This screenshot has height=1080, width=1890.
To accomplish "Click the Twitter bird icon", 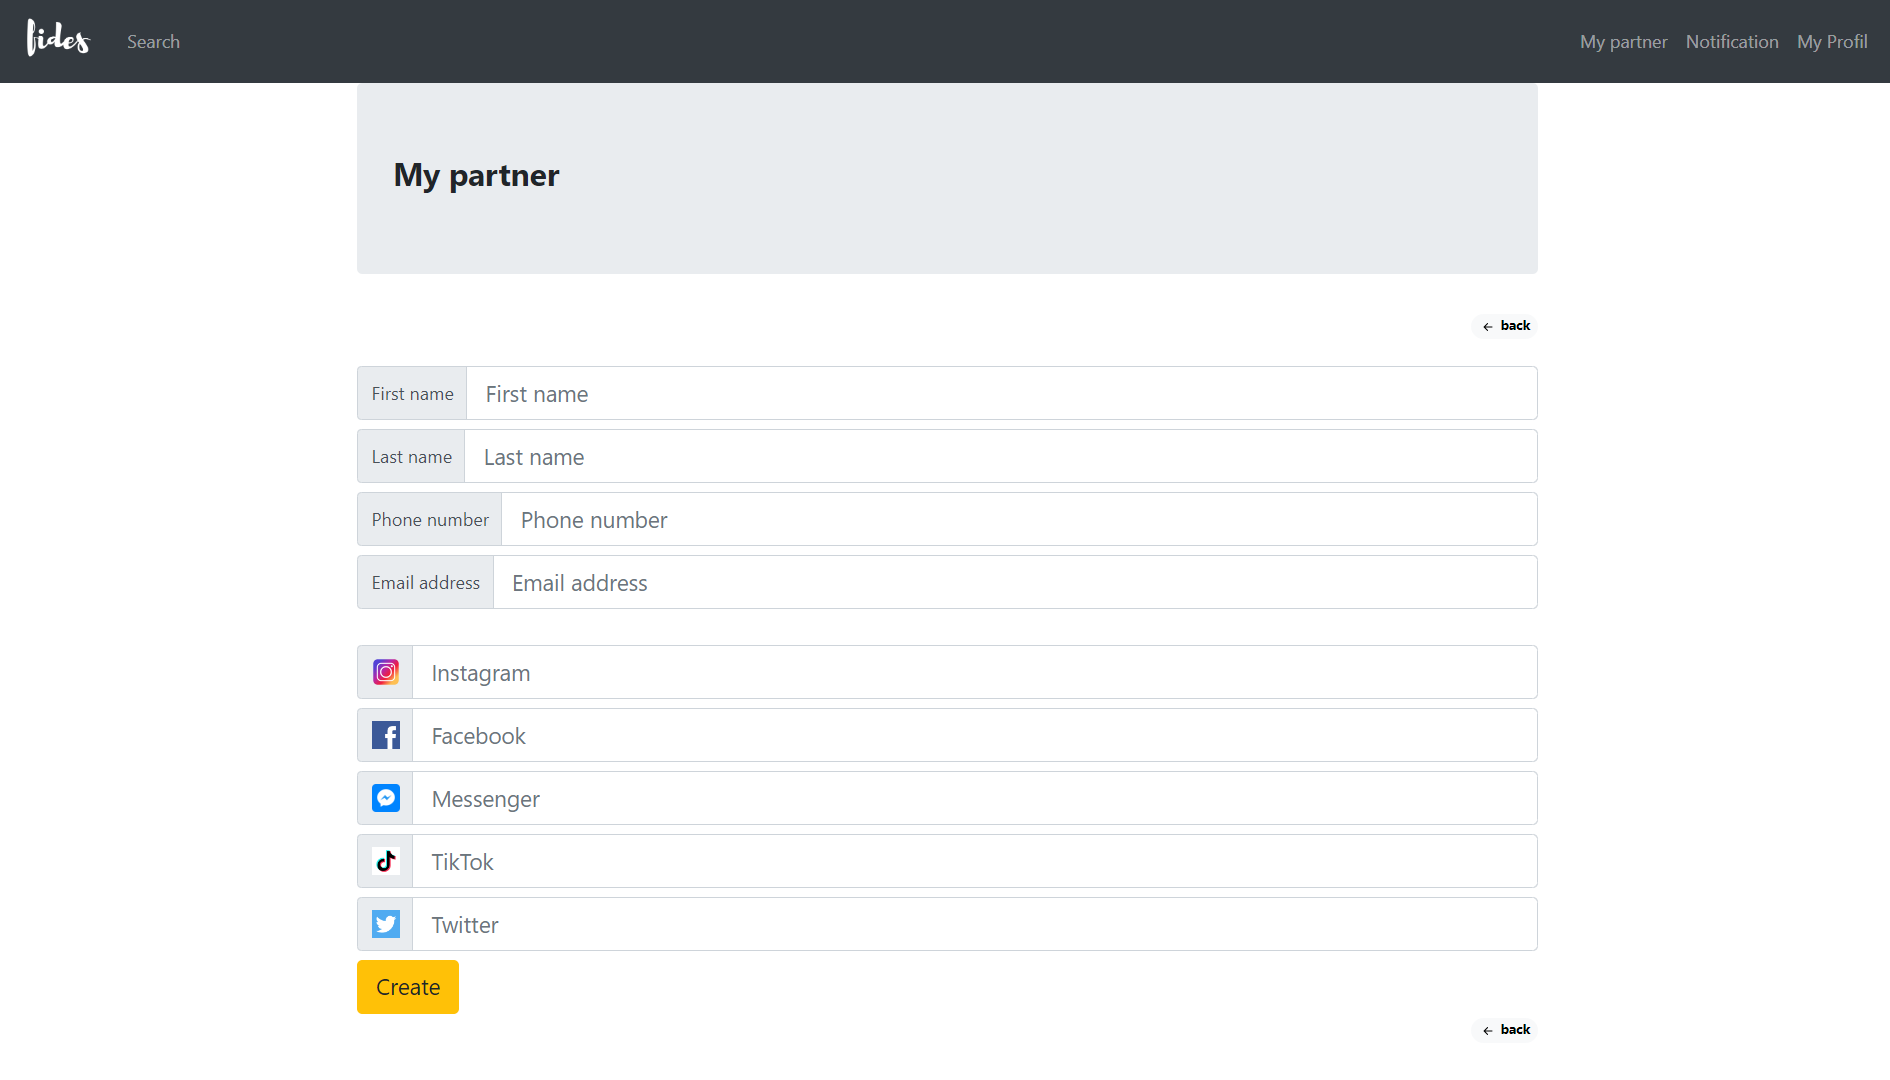I will pos(386,924).
